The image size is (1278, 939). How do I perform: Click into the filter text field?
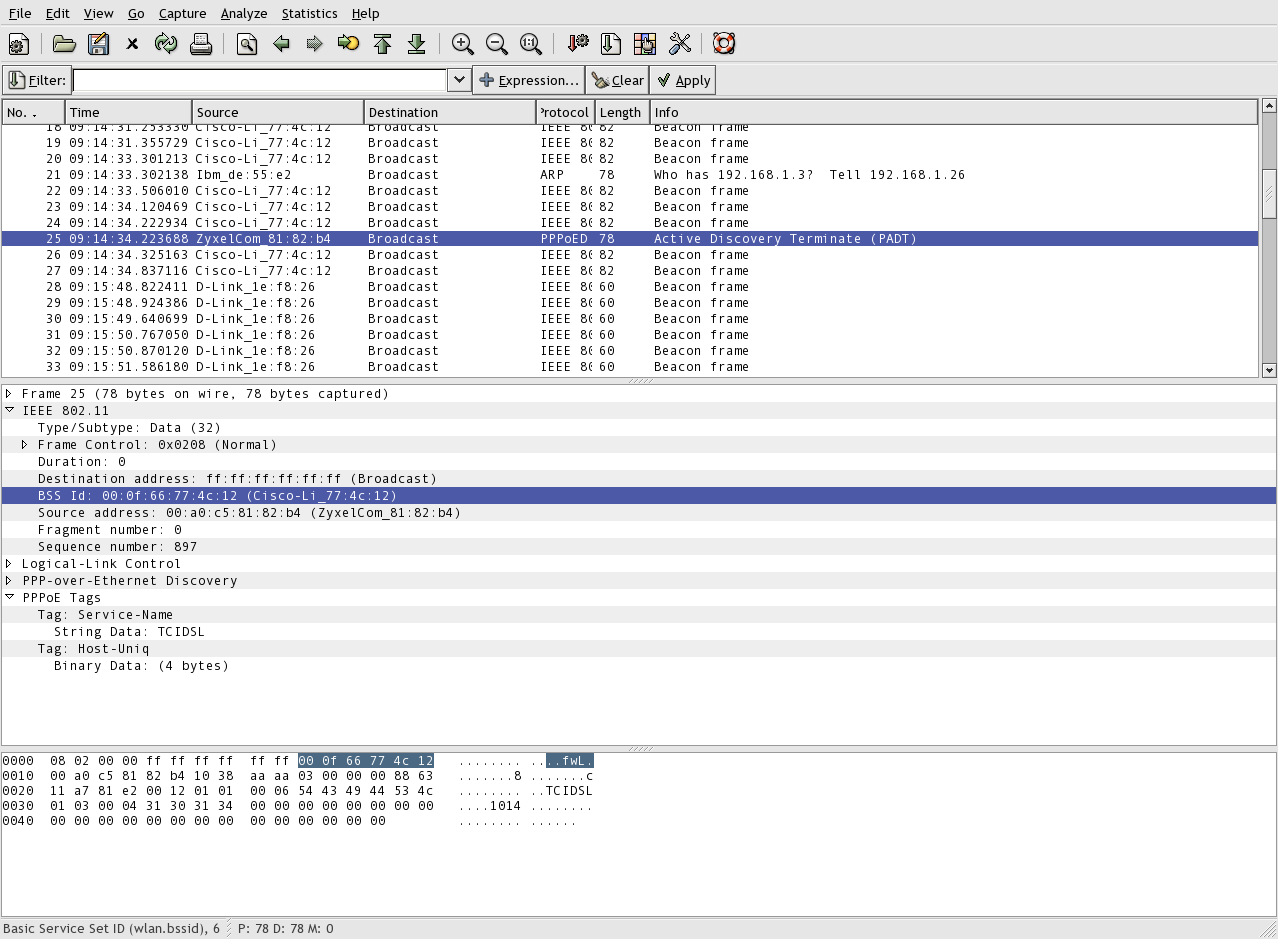(x=260, y=80)
